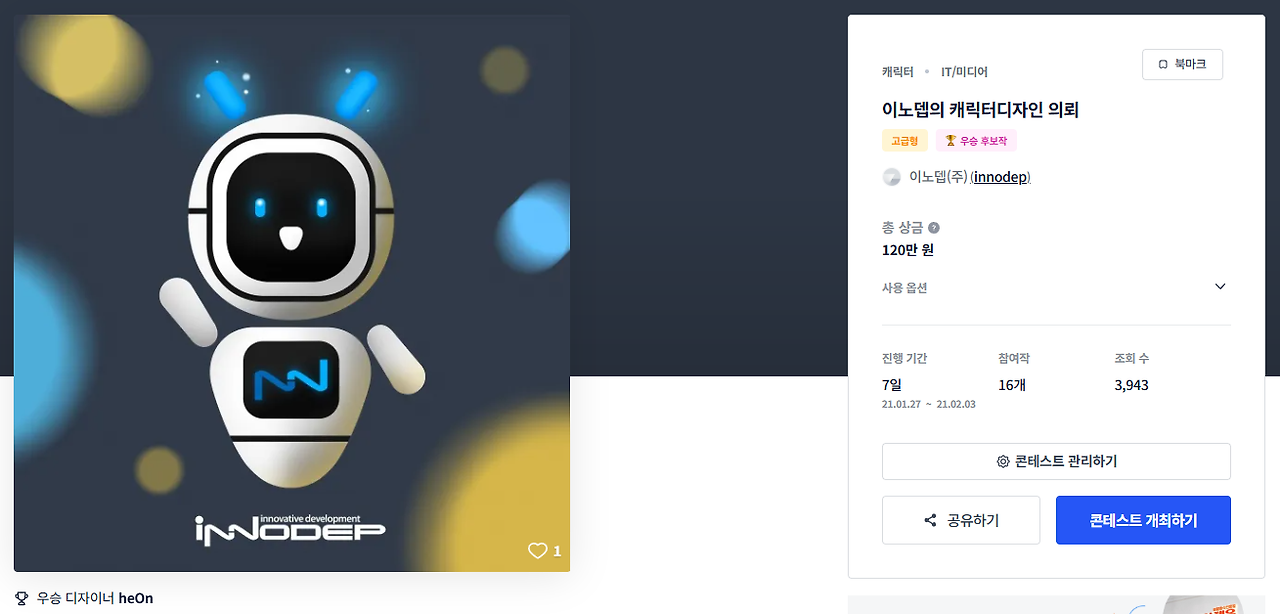Open winning designer heOn's profile
The height and width of the screenshot is (614, 1280).
[136, 598]
